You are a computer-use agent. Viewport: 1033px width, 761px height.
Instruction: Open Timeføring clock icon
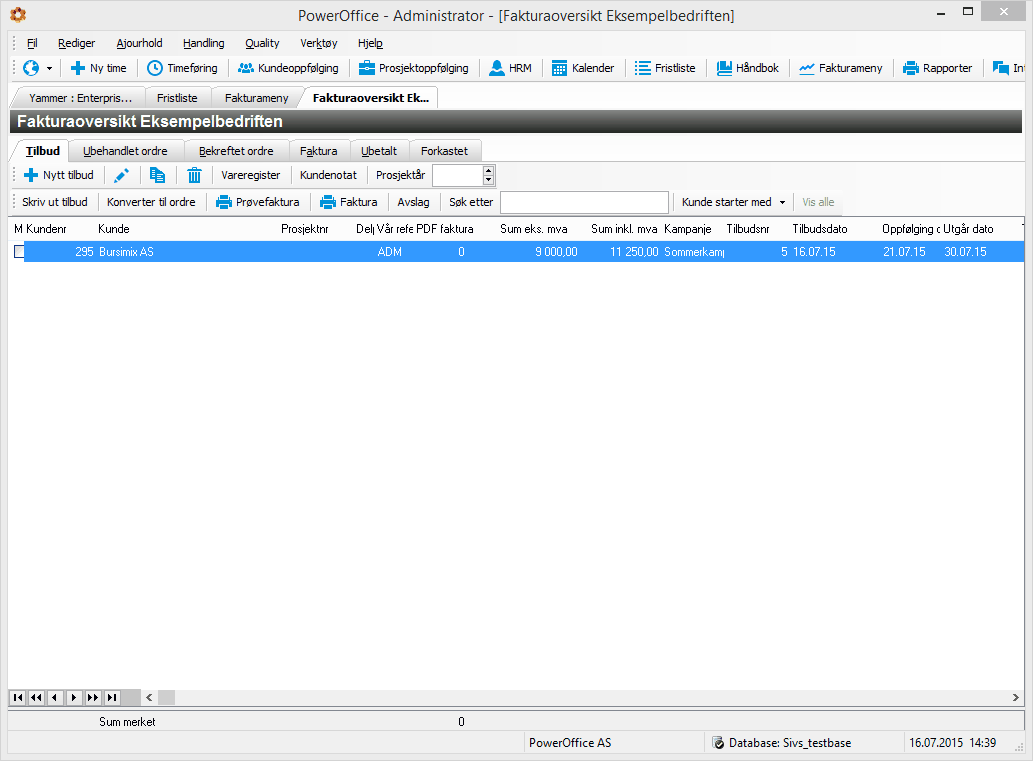coord(155,68)
